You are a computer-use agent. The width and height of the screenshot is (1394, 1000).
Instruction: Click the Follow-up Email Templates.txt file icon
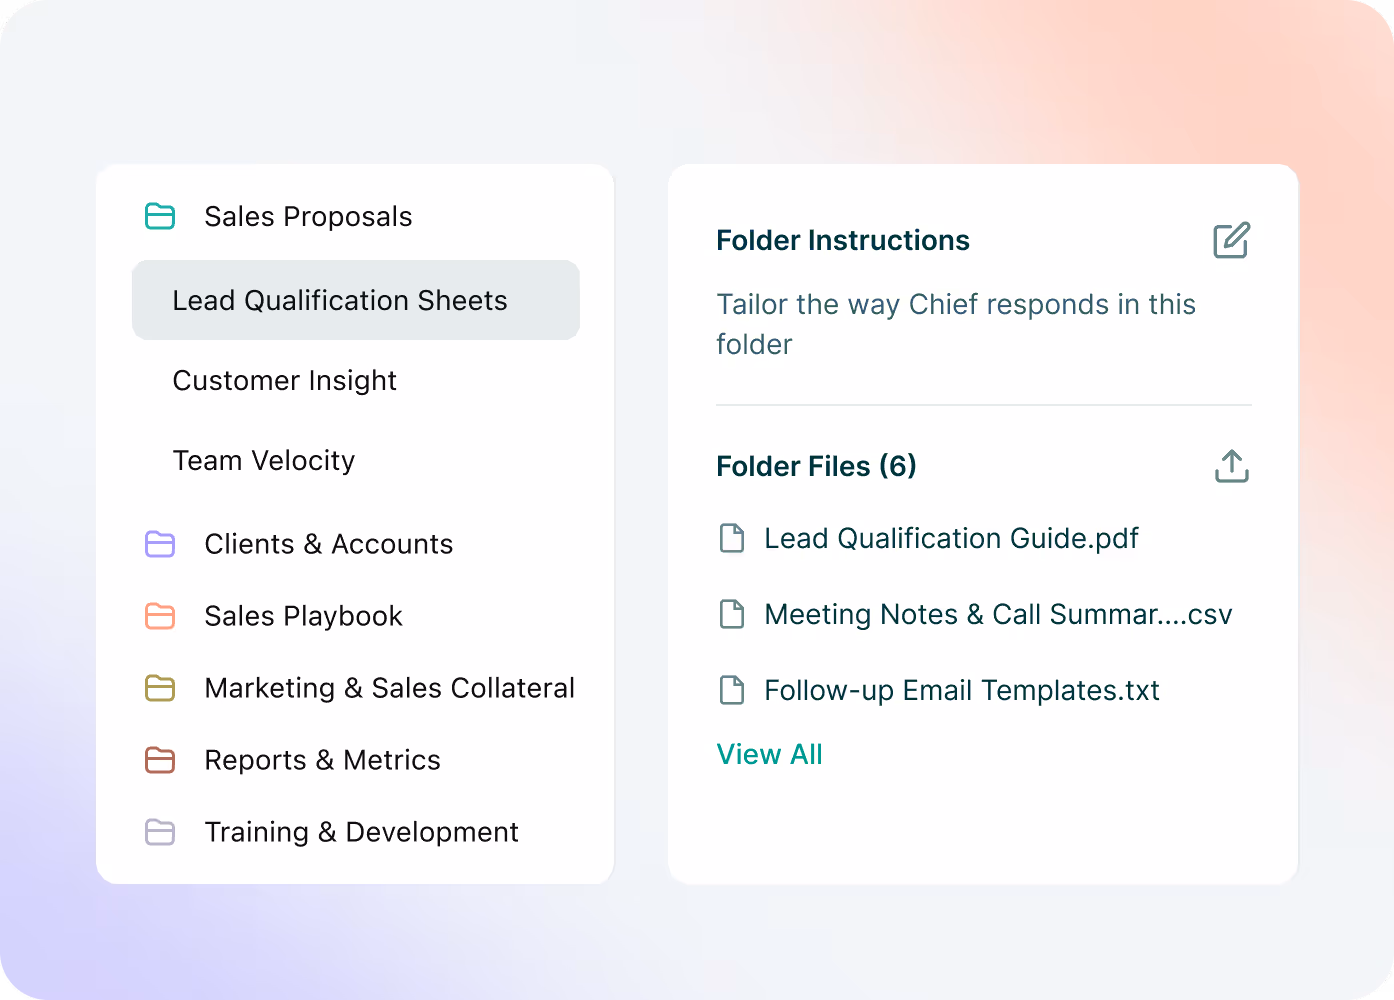[732, 690]
